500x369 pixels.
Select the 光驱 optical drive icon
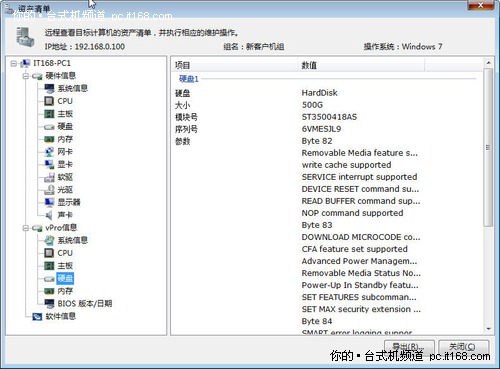[x=49, y=190]
